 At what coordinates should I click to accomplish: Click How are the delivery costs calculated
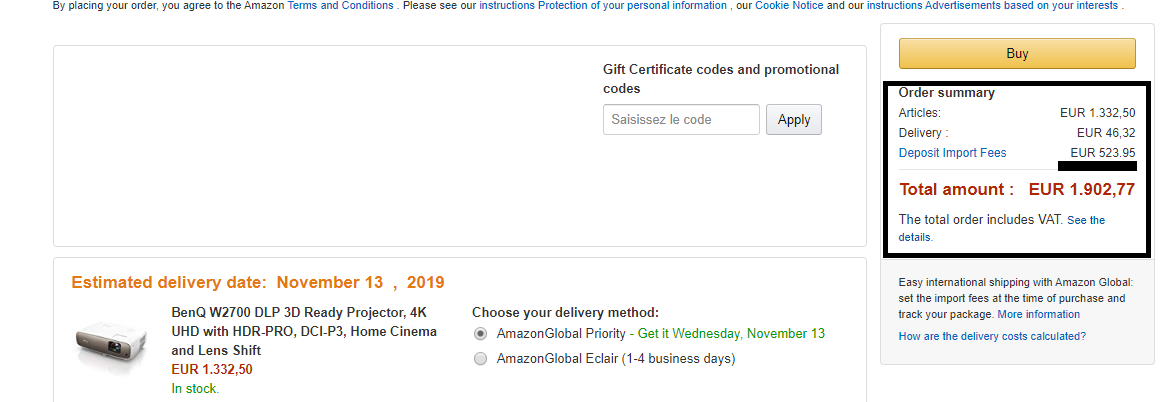point(992,336)
